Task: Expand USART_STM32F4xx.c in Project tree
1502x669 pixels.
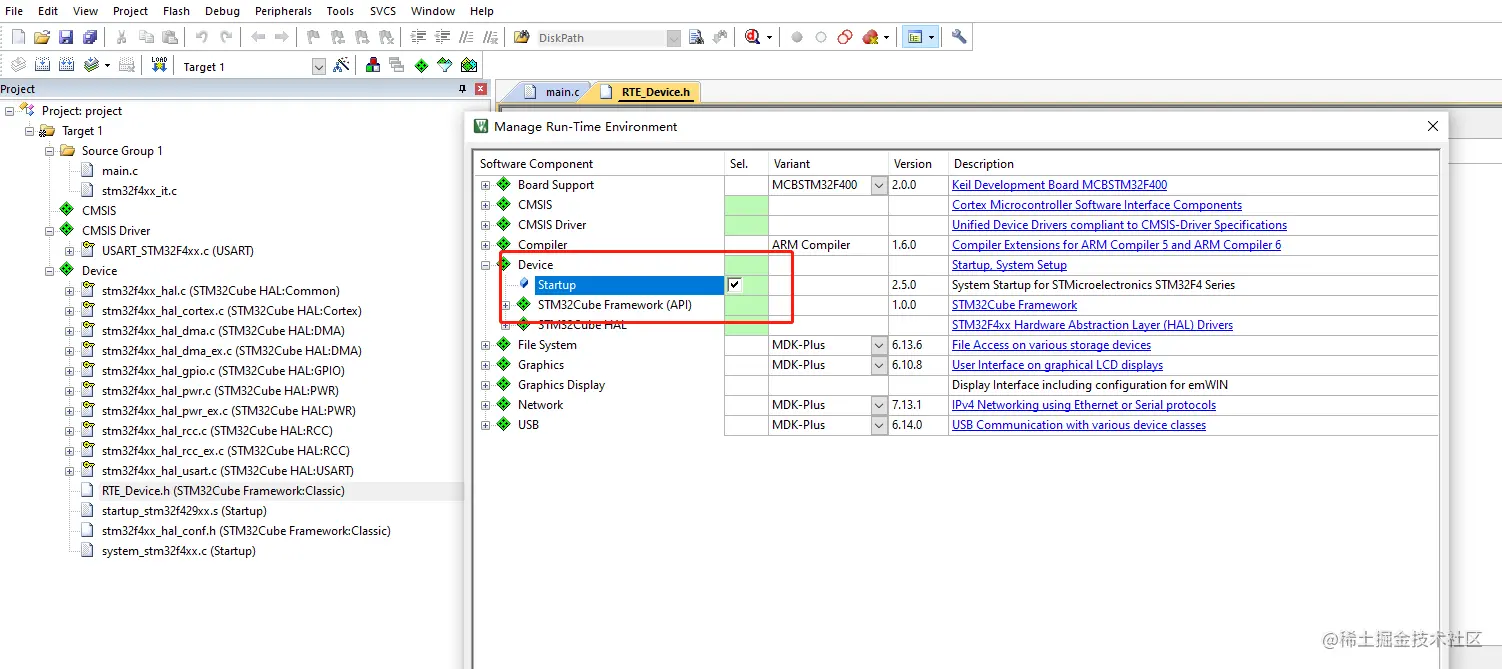Action: click(x=70, y=251)
